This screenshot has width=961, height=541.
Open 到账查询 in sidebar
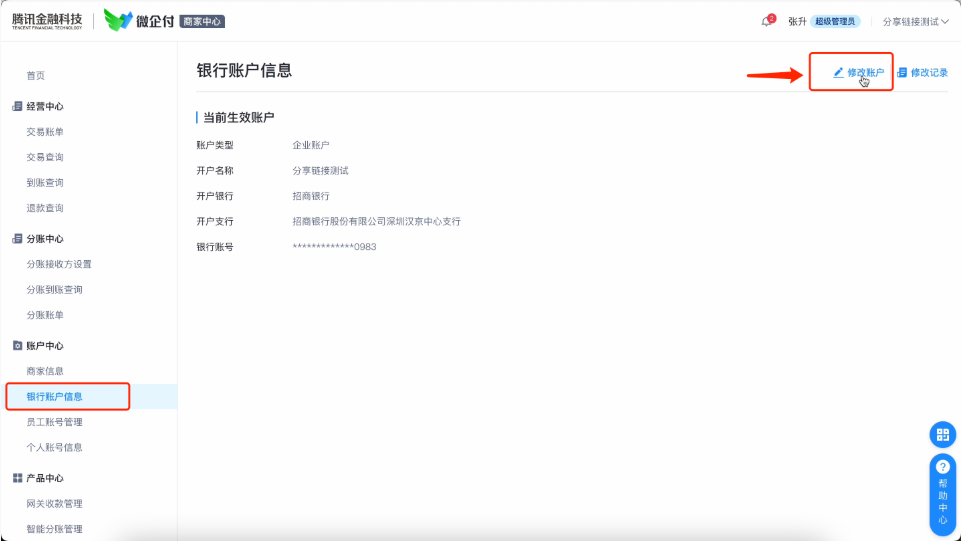click(45, 183)
